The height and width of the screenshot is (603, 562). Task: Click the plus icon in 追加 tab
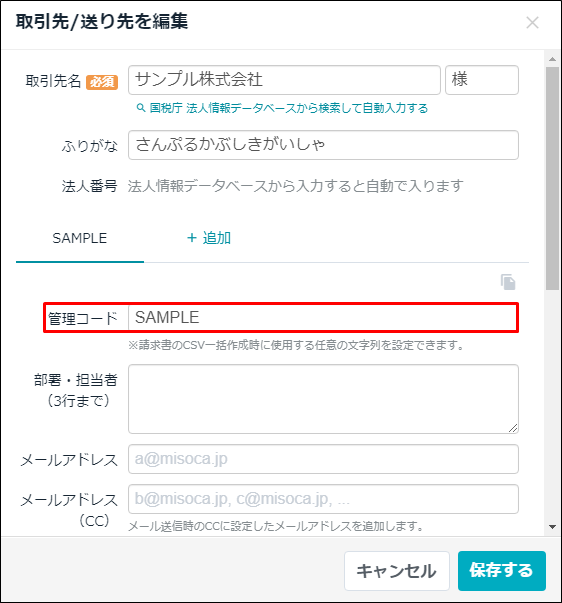tap(192, 238)
